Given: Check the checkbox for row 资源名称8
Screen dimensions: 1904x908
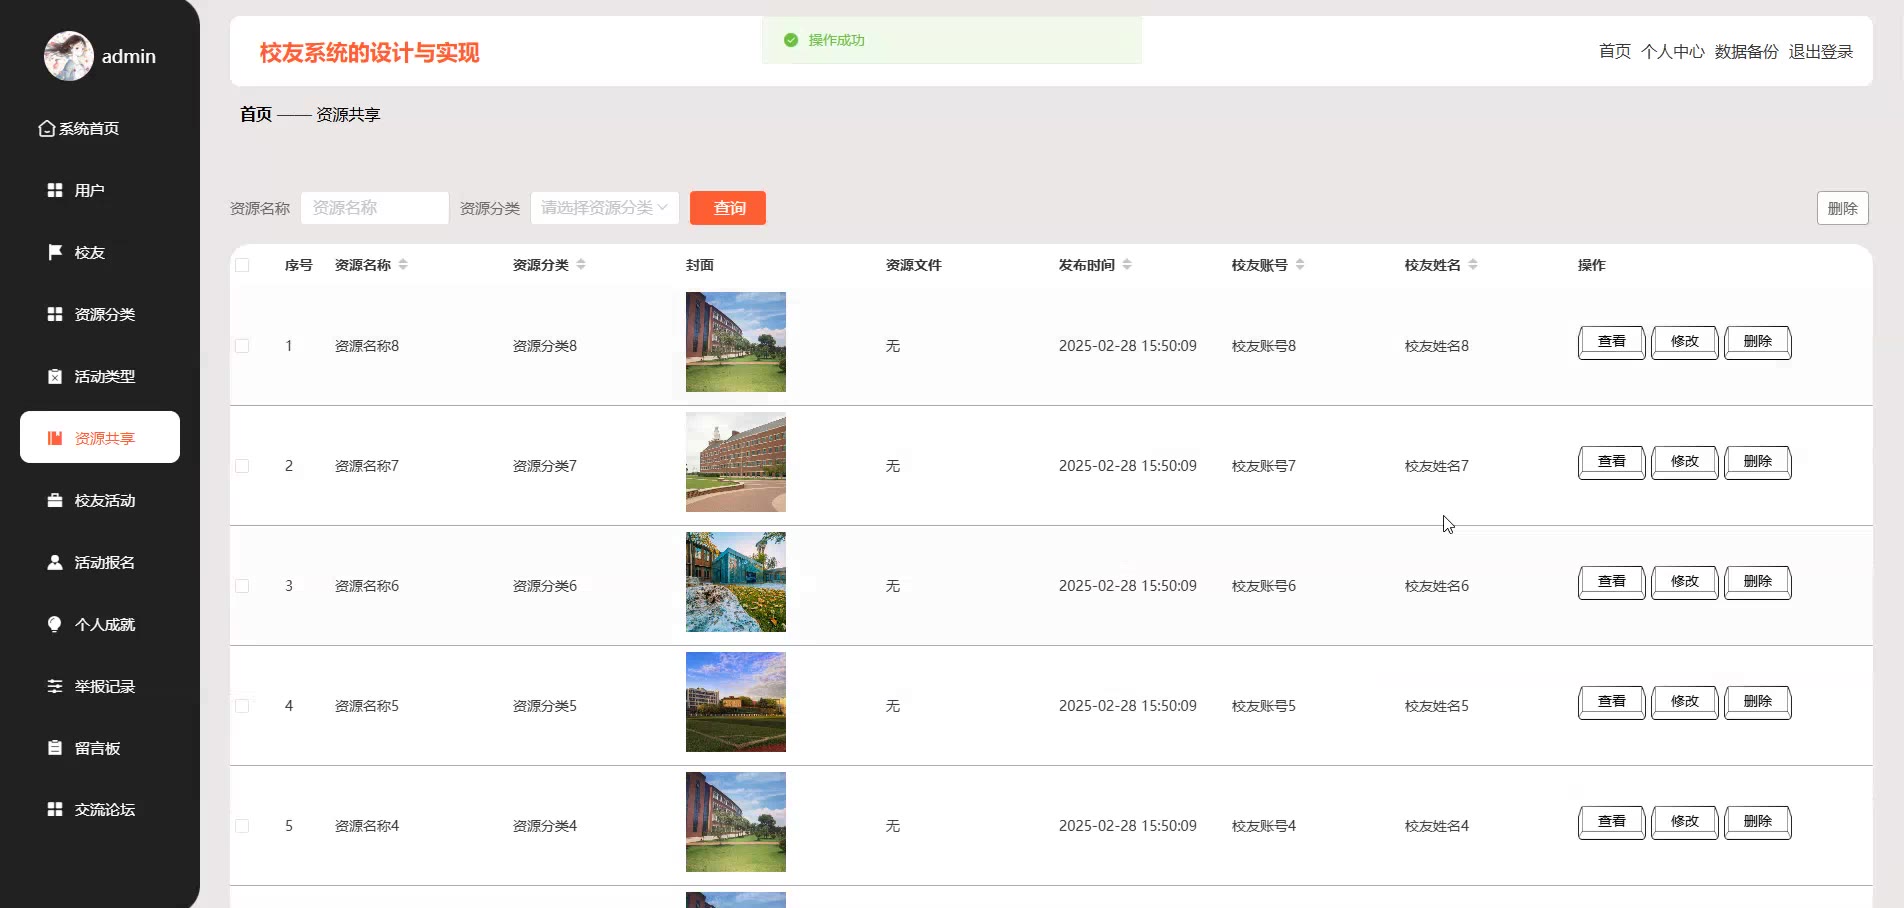Looking at the screenshot, I should click(242, 346).
